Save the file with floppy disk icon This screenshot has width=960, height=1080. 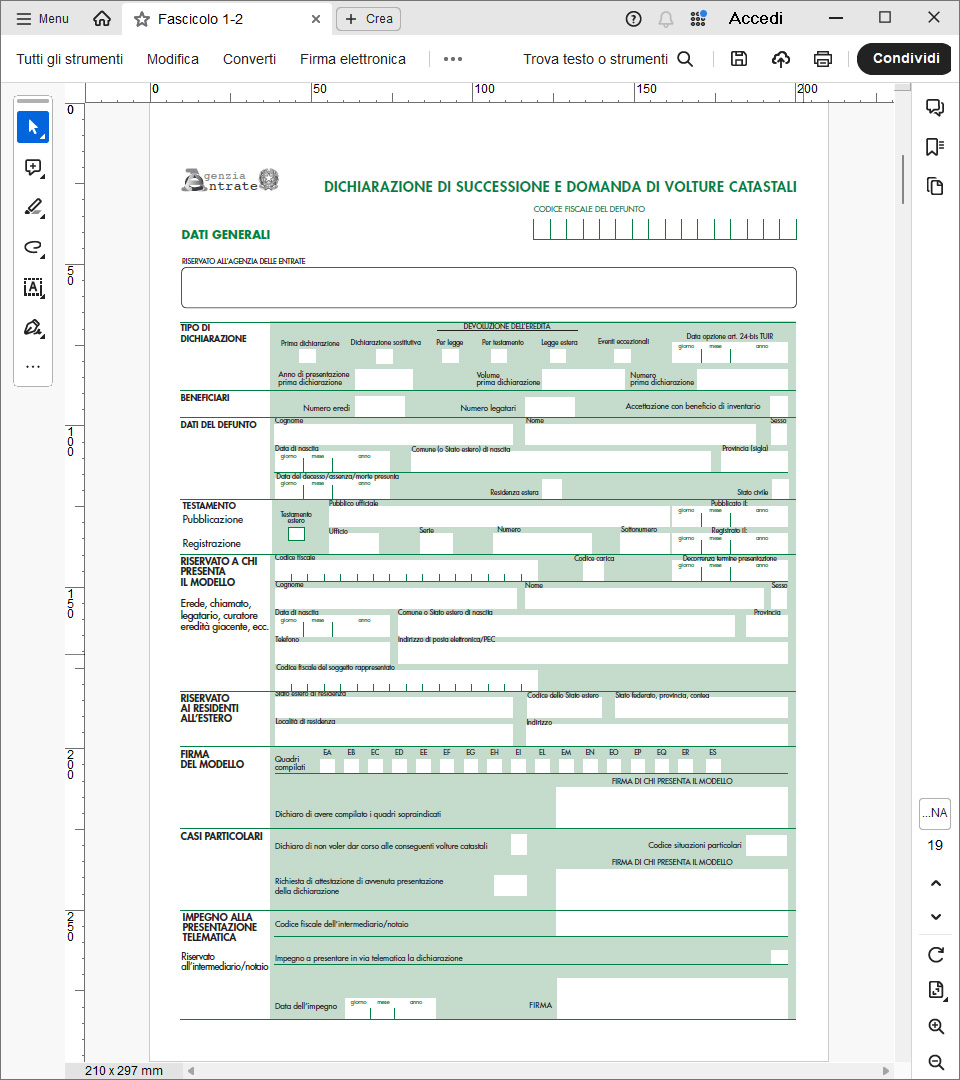point(739,59)
